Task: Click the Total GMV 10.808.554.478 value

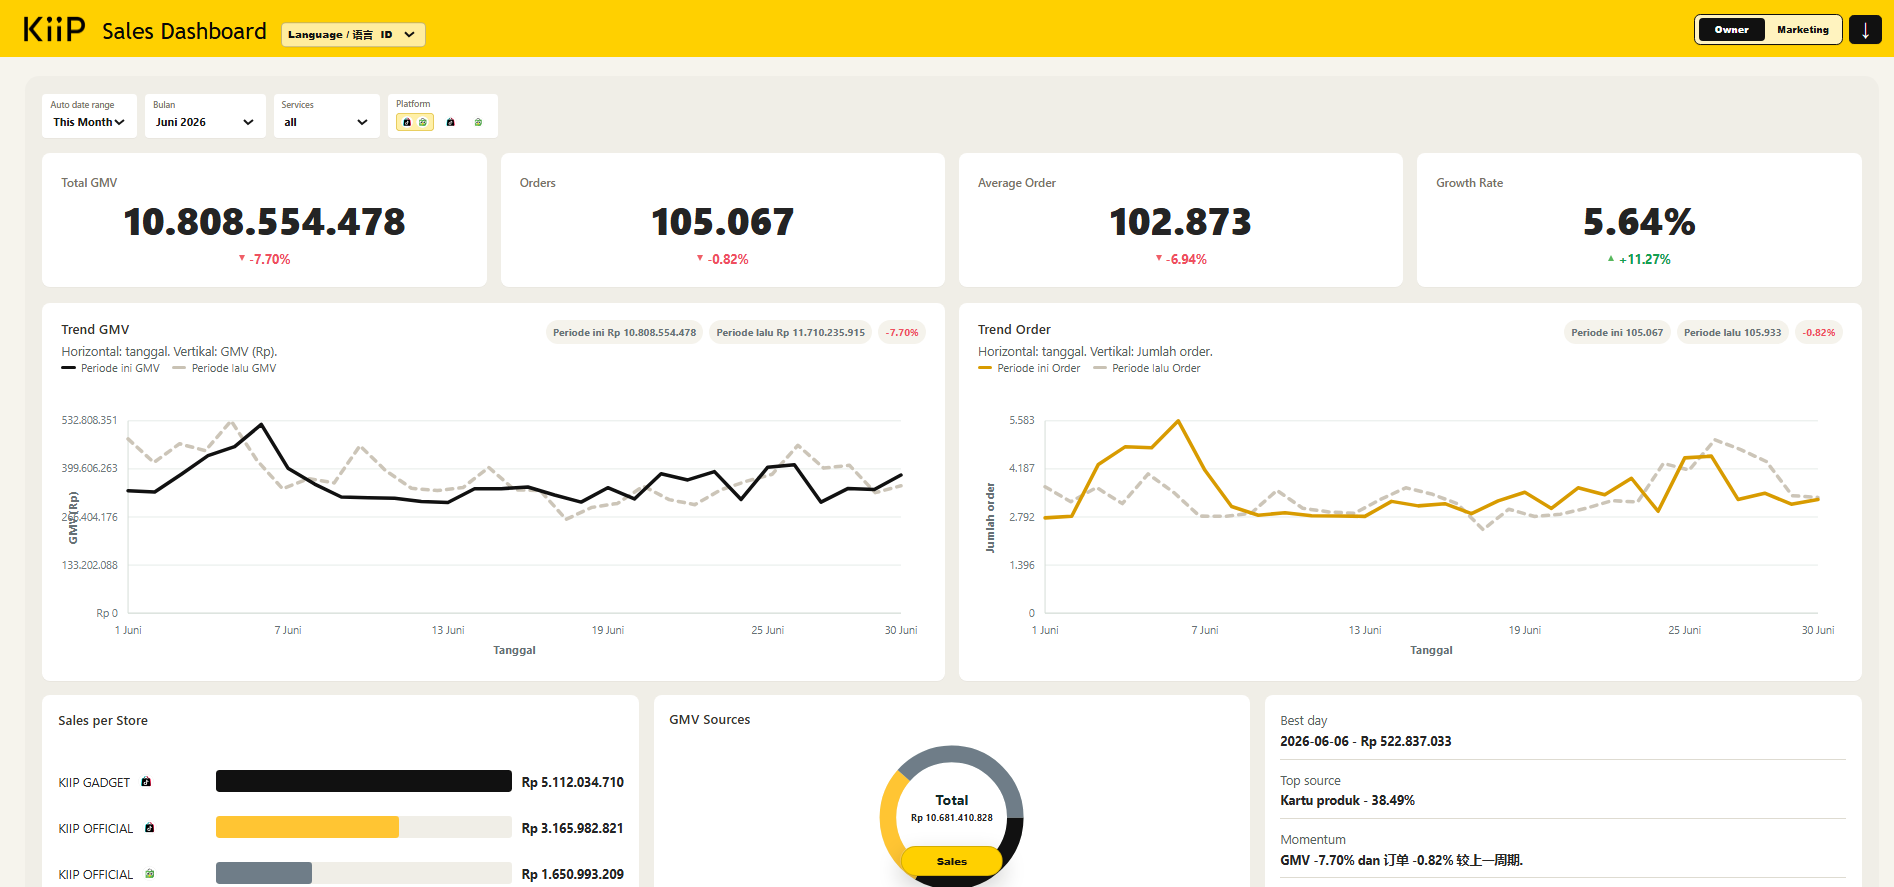Action: coord(264,222)
